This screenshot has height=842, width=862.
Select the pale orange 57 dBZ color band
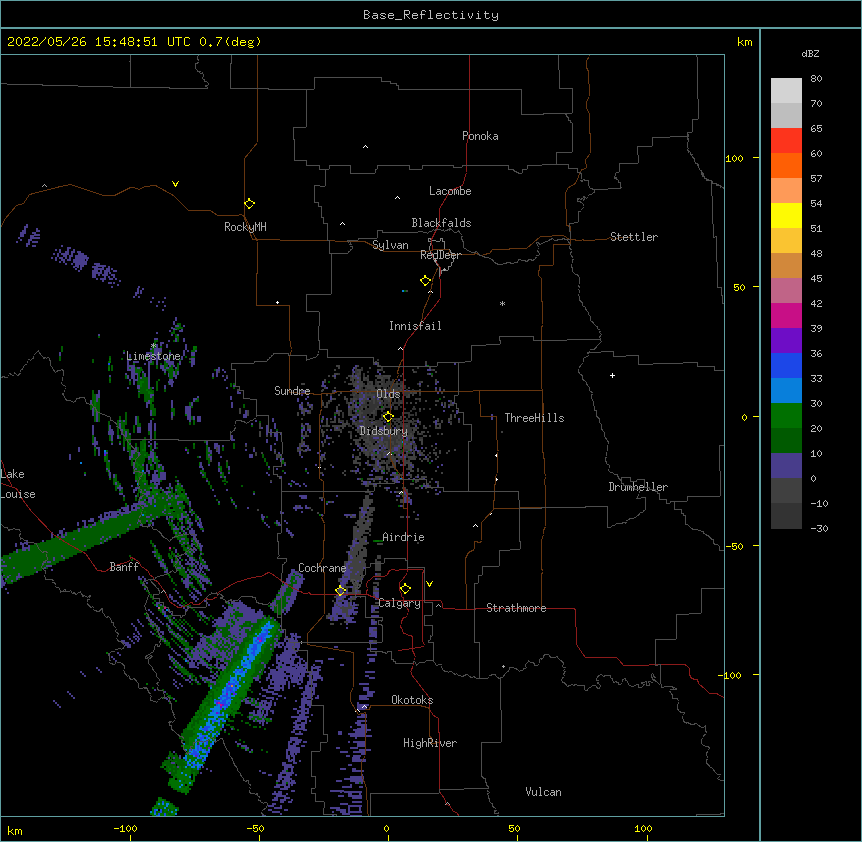(786, 191)
